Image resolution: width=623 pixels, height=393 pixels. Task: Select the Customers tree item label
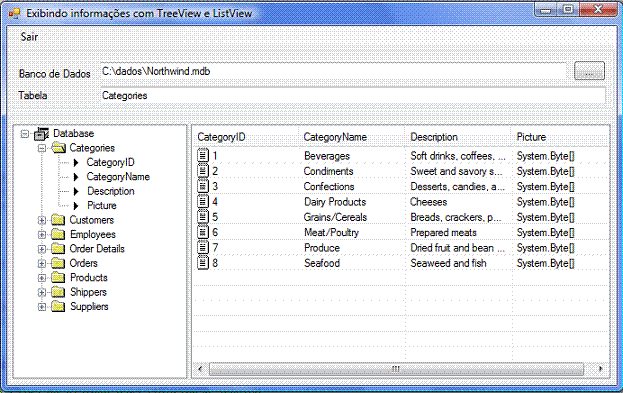92,220
